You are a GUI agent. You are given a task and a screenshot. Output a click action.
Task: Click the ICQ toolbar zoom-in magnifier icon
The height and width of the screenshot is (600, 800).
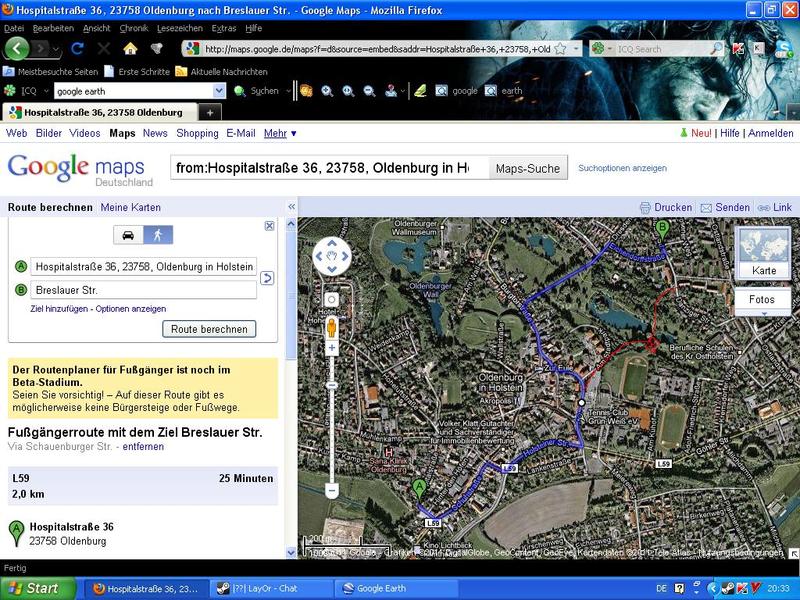(x=327, y=91)
